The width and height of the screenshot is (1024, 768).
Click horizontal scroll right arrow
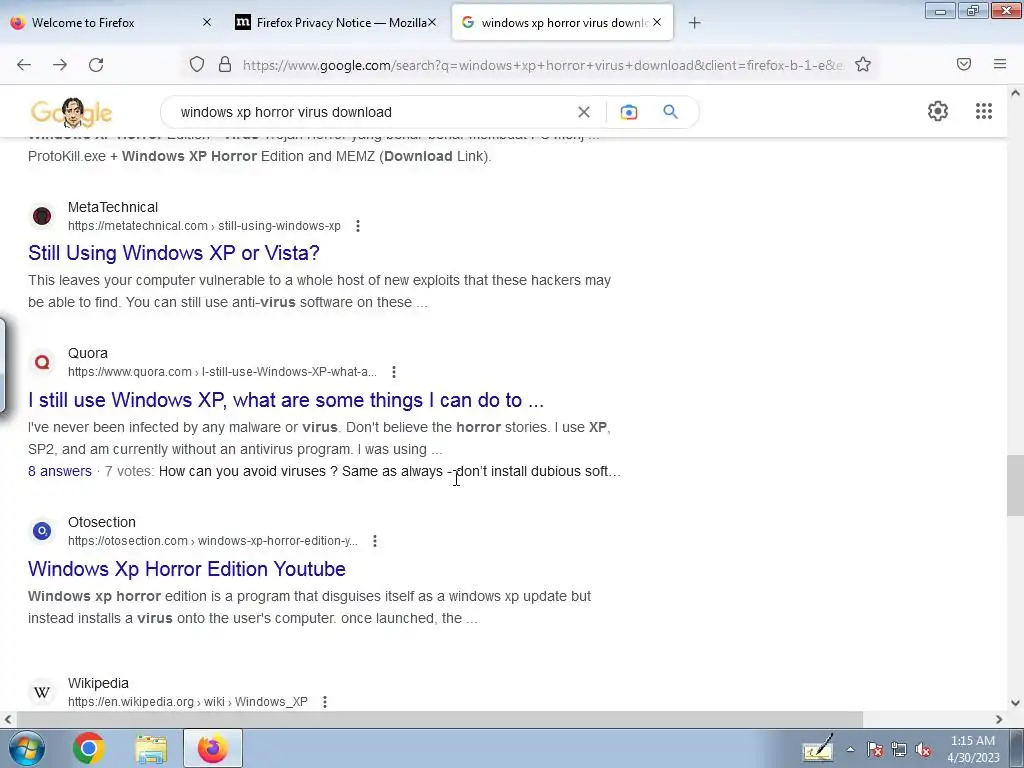[999, 719]
